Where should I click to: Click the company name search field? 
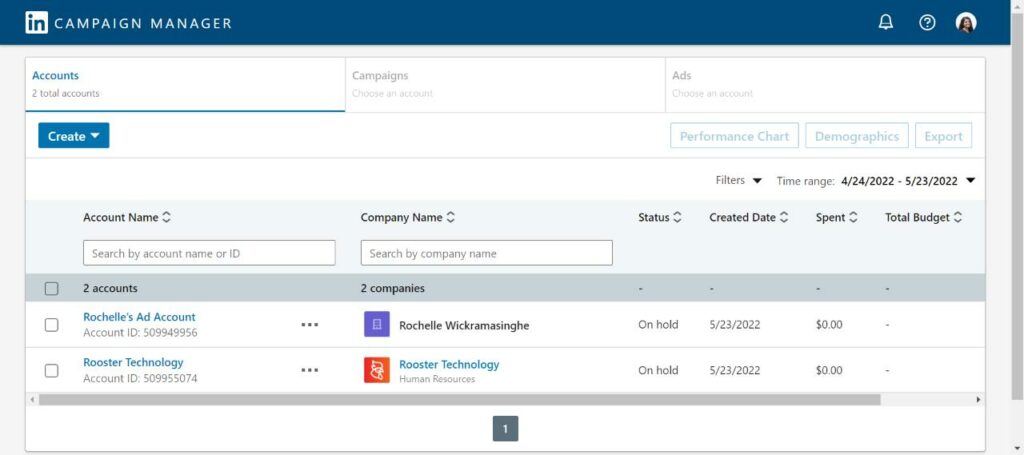pos(487,253)
